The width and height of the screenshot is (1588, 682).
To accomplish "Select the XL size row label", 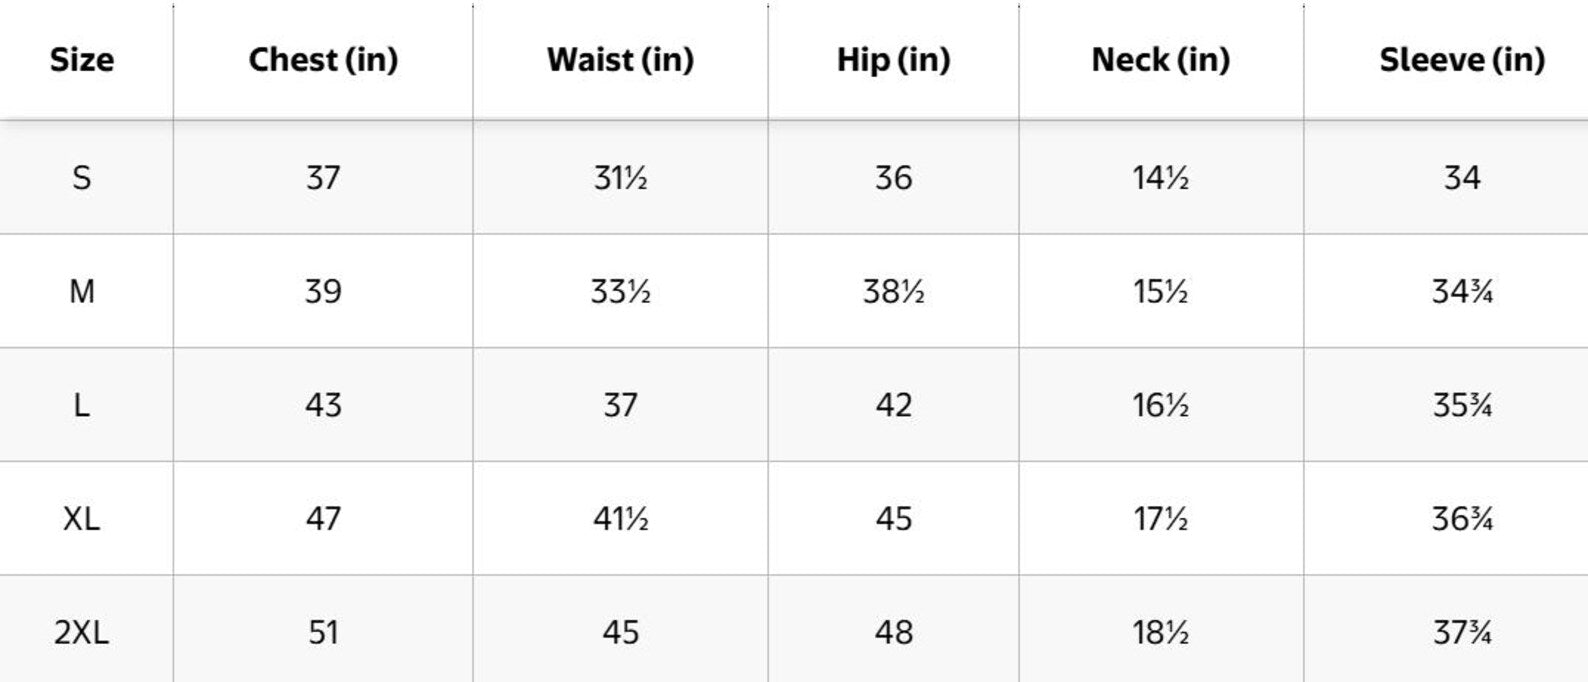I will coord(82,519).
